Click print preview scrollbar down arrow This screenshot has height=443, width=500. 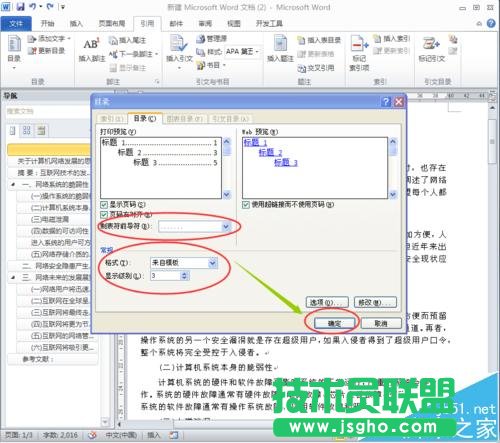[x=227, y=194]
